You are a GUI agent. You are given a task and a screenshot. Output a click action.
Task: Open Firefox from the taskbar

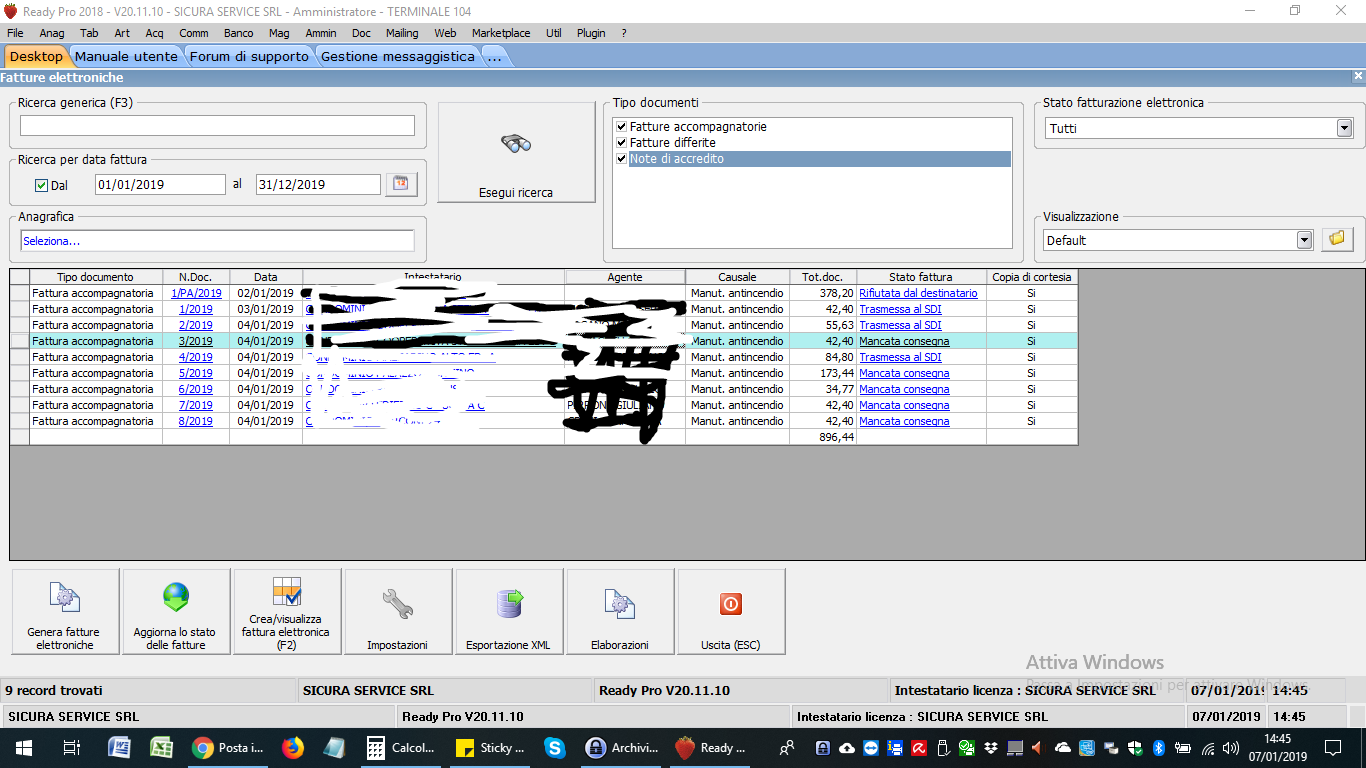click(x=292, y=747)
